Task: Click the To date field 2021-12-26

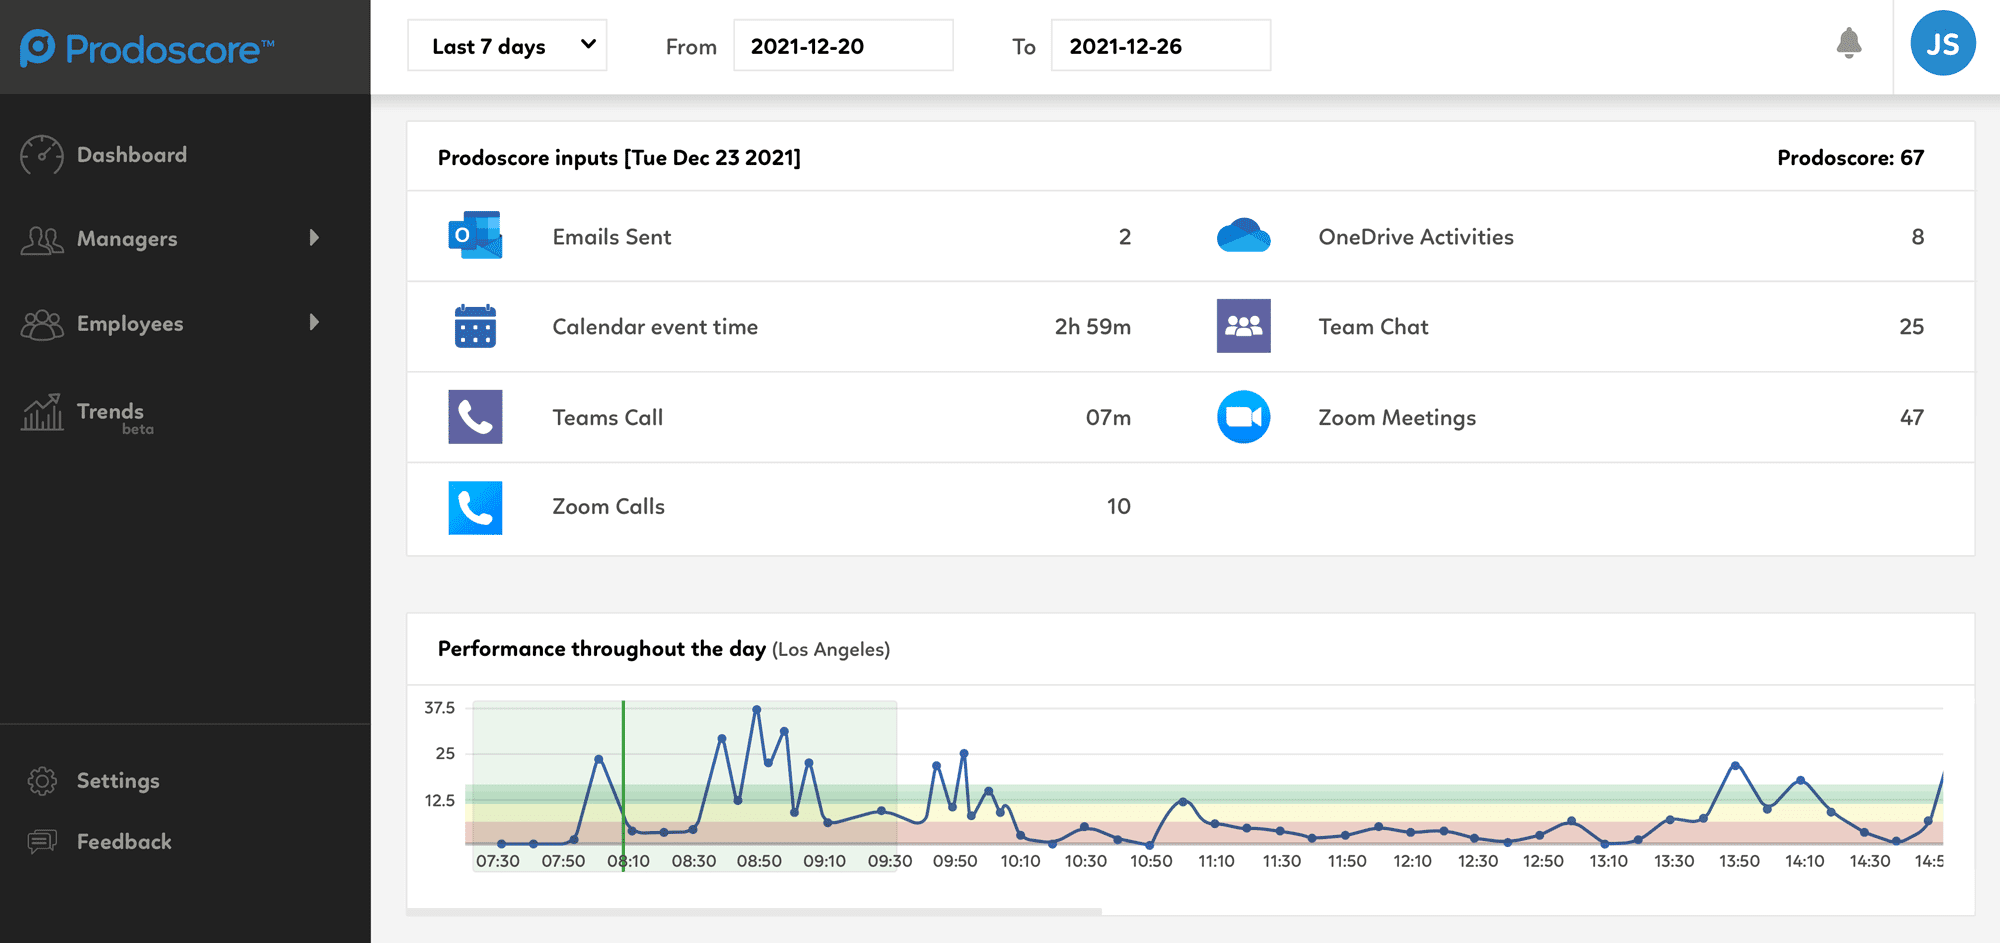Action: (x=1161, y=46)
